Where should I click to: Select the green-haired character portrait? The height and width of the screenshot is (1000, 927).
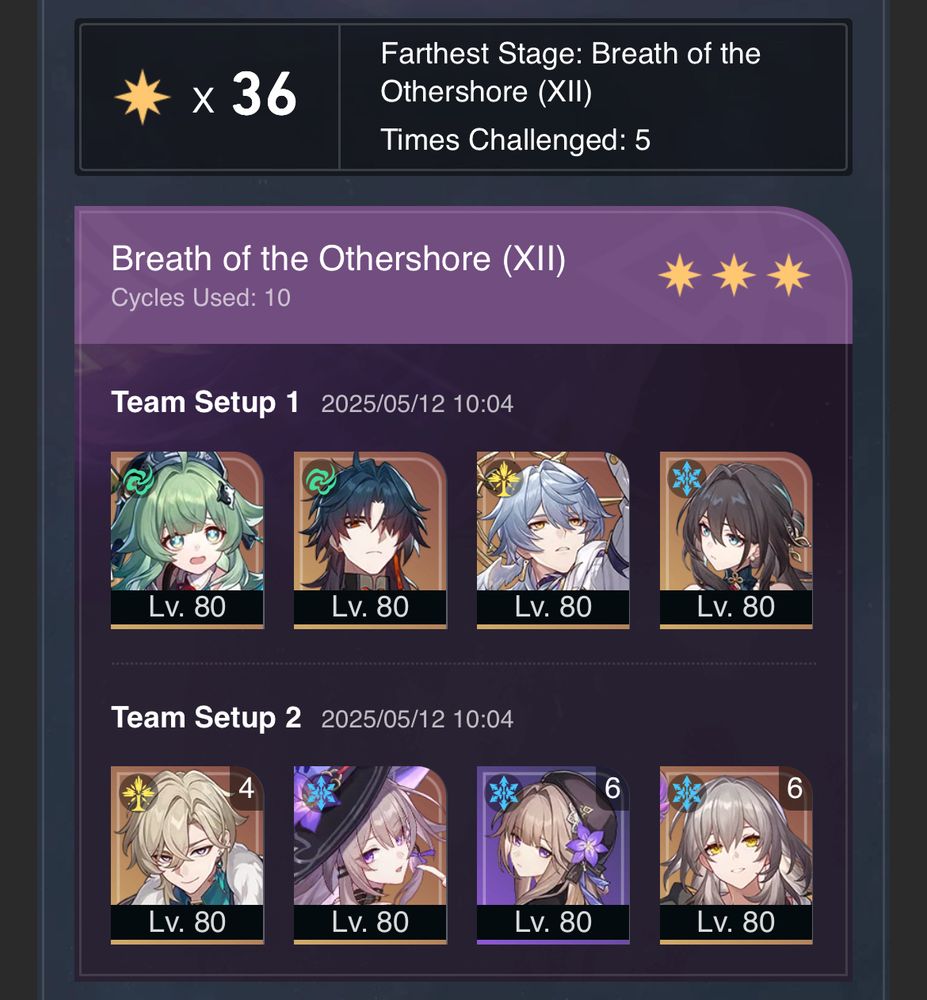(x=187, y=540)
